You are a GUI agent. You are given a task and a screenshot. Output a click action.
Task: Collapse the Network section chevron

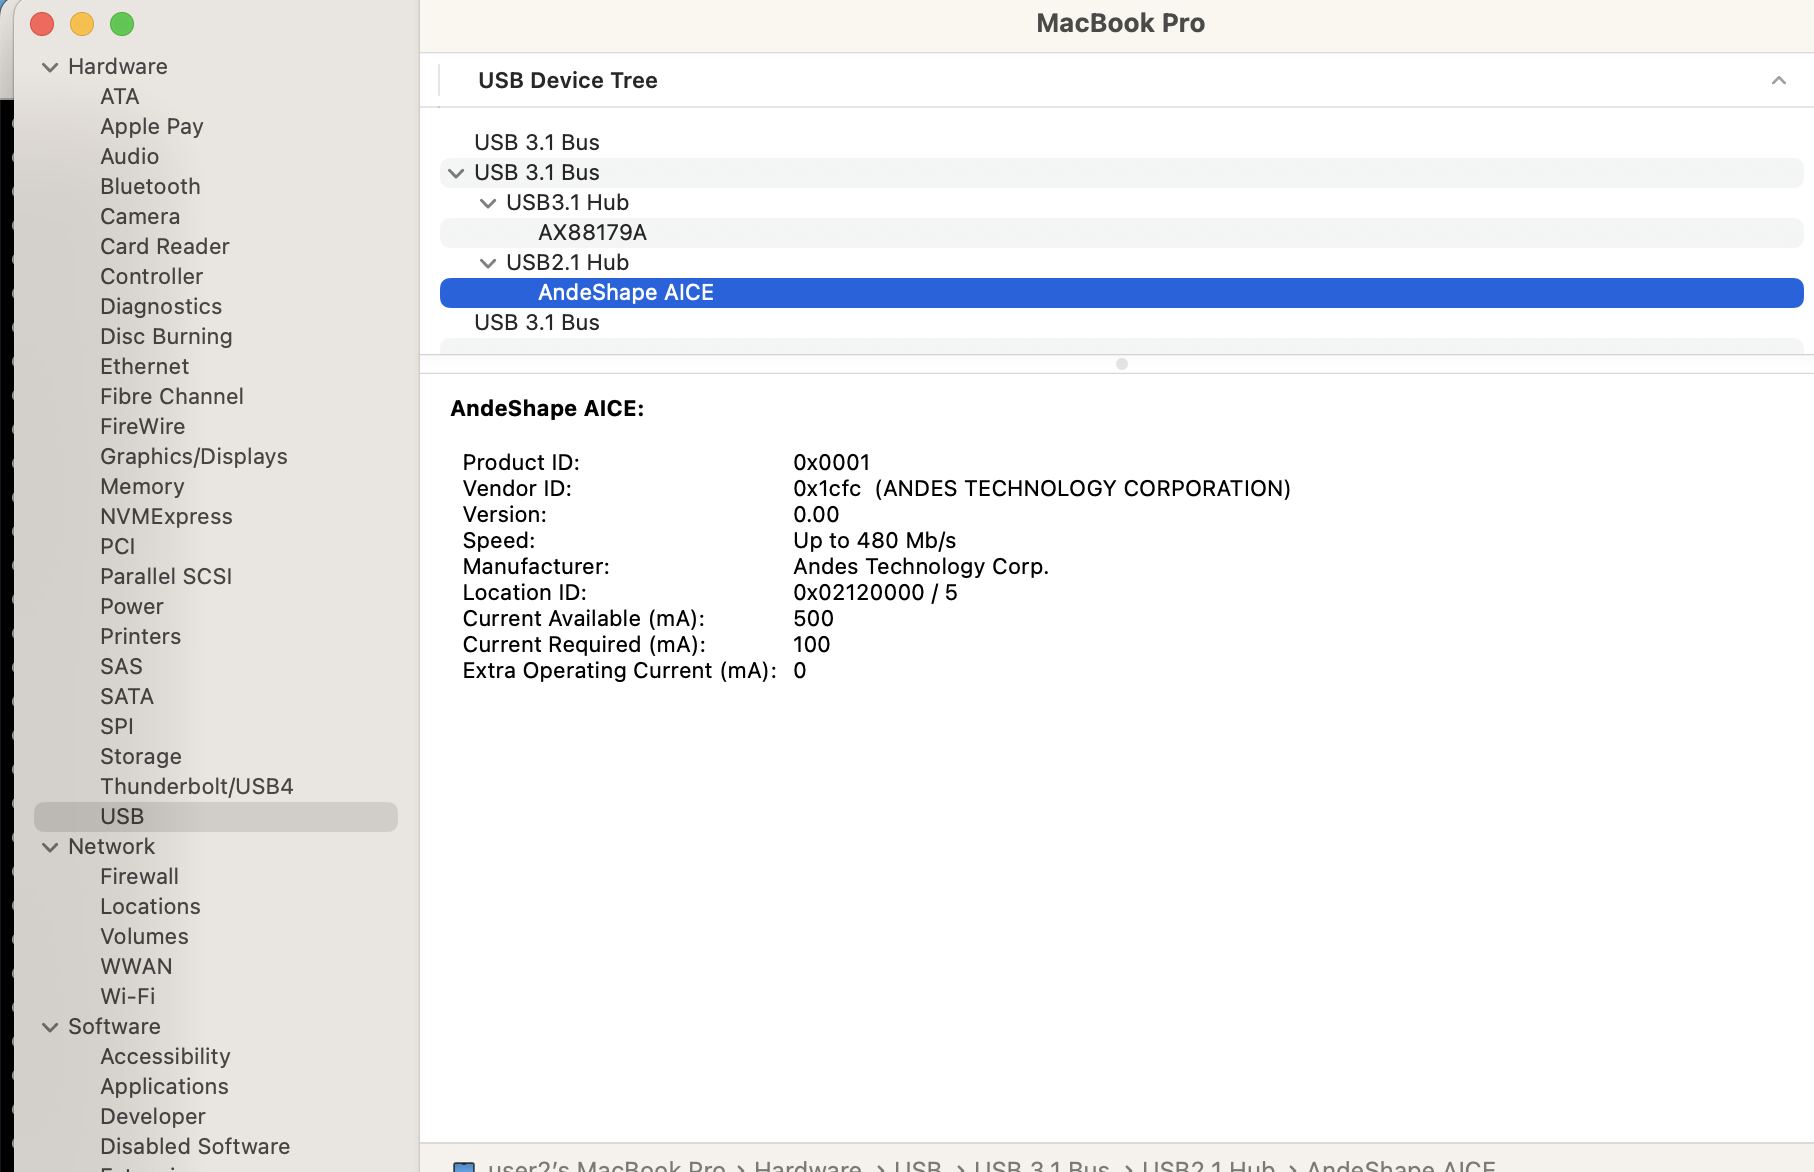tap(50, 847)
